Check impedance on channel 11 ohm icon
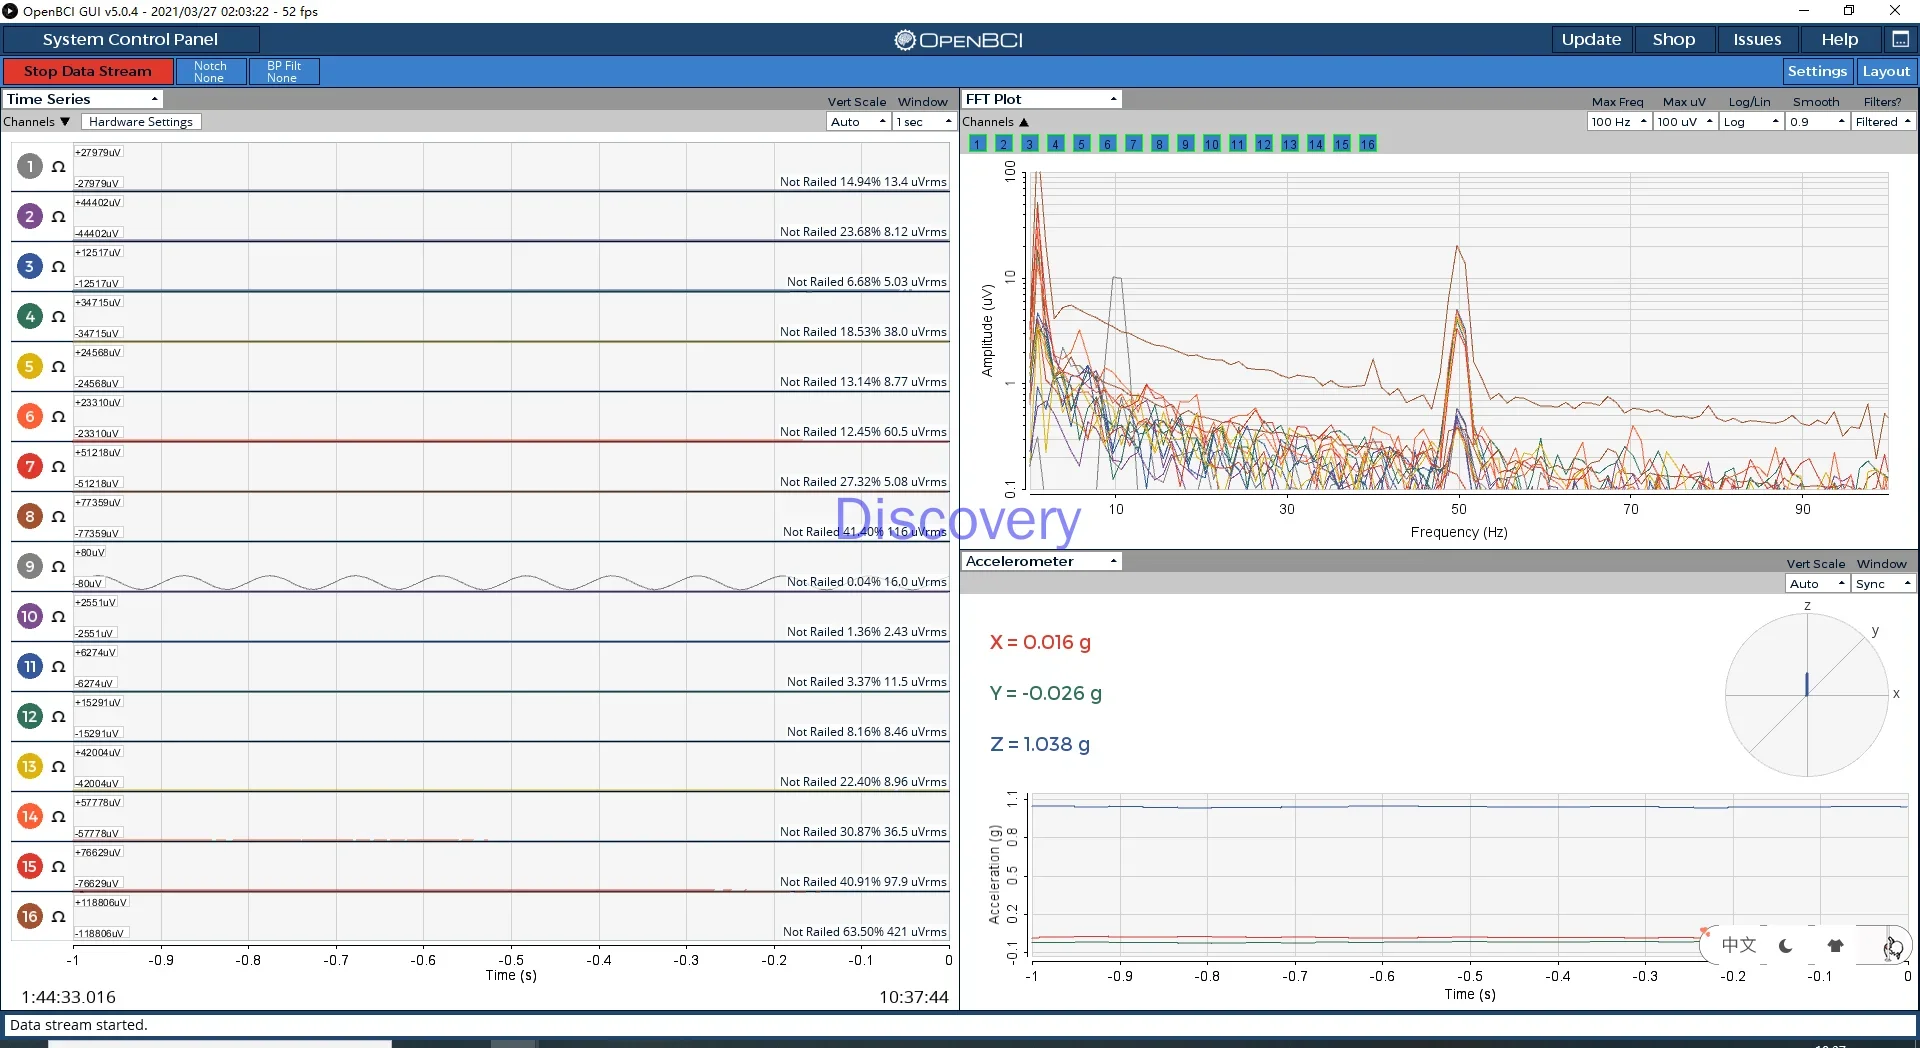The width and height of the screenshot is (1920, 1048). pos(58,667)
